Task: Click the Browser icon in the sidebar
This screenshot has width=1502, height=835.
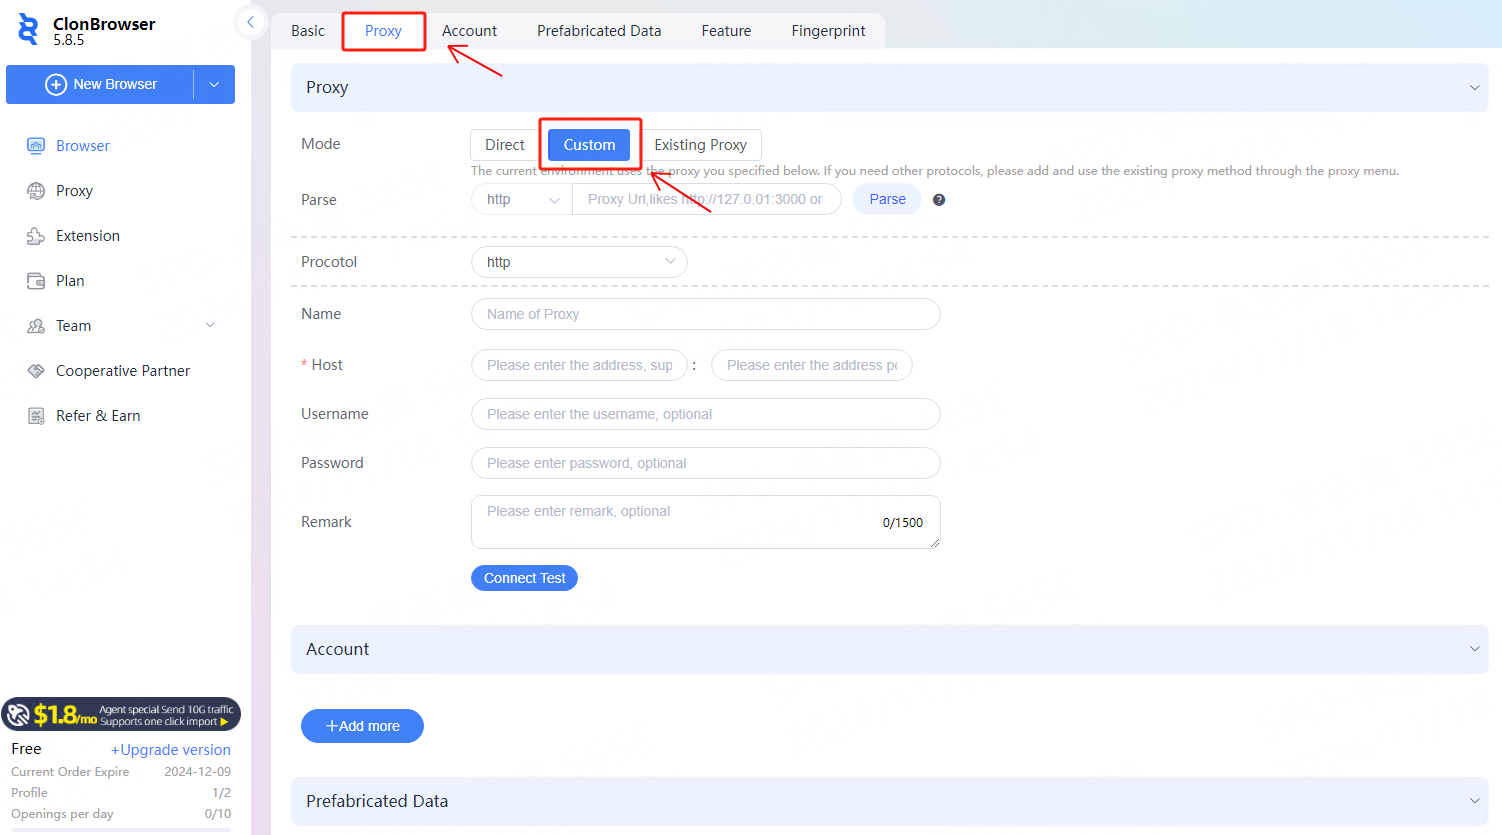Action: coord(36,146)
